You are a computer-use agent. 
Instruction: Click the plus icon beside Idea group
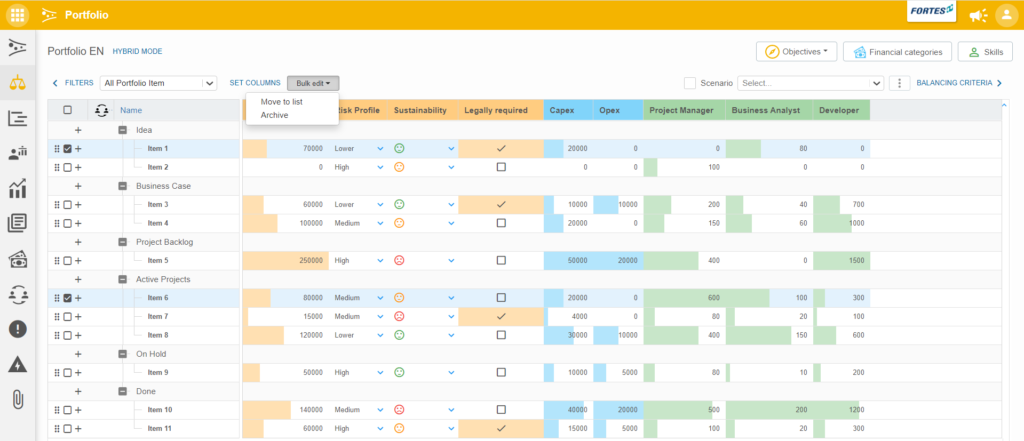coord(78,130)
